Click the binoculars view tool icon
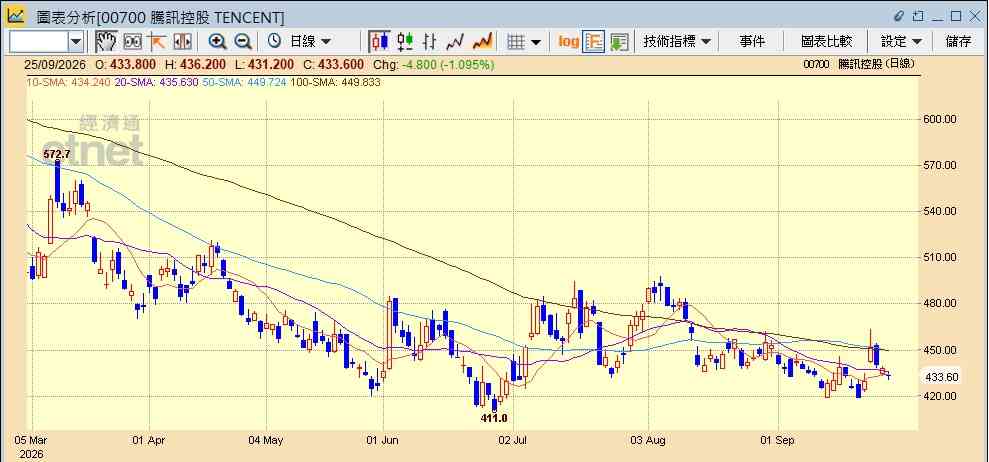This screenshot has height=462, width=989. point(132,42)
